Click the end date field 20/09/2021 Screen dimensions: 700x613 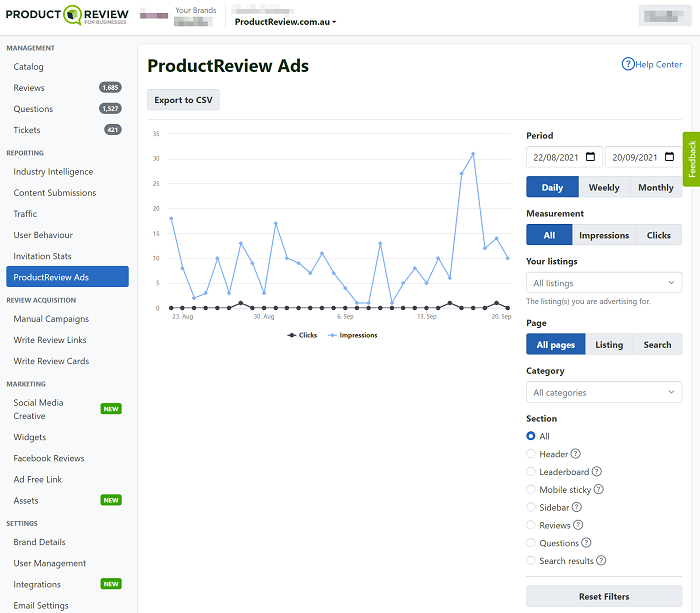[x=643, y=157]
